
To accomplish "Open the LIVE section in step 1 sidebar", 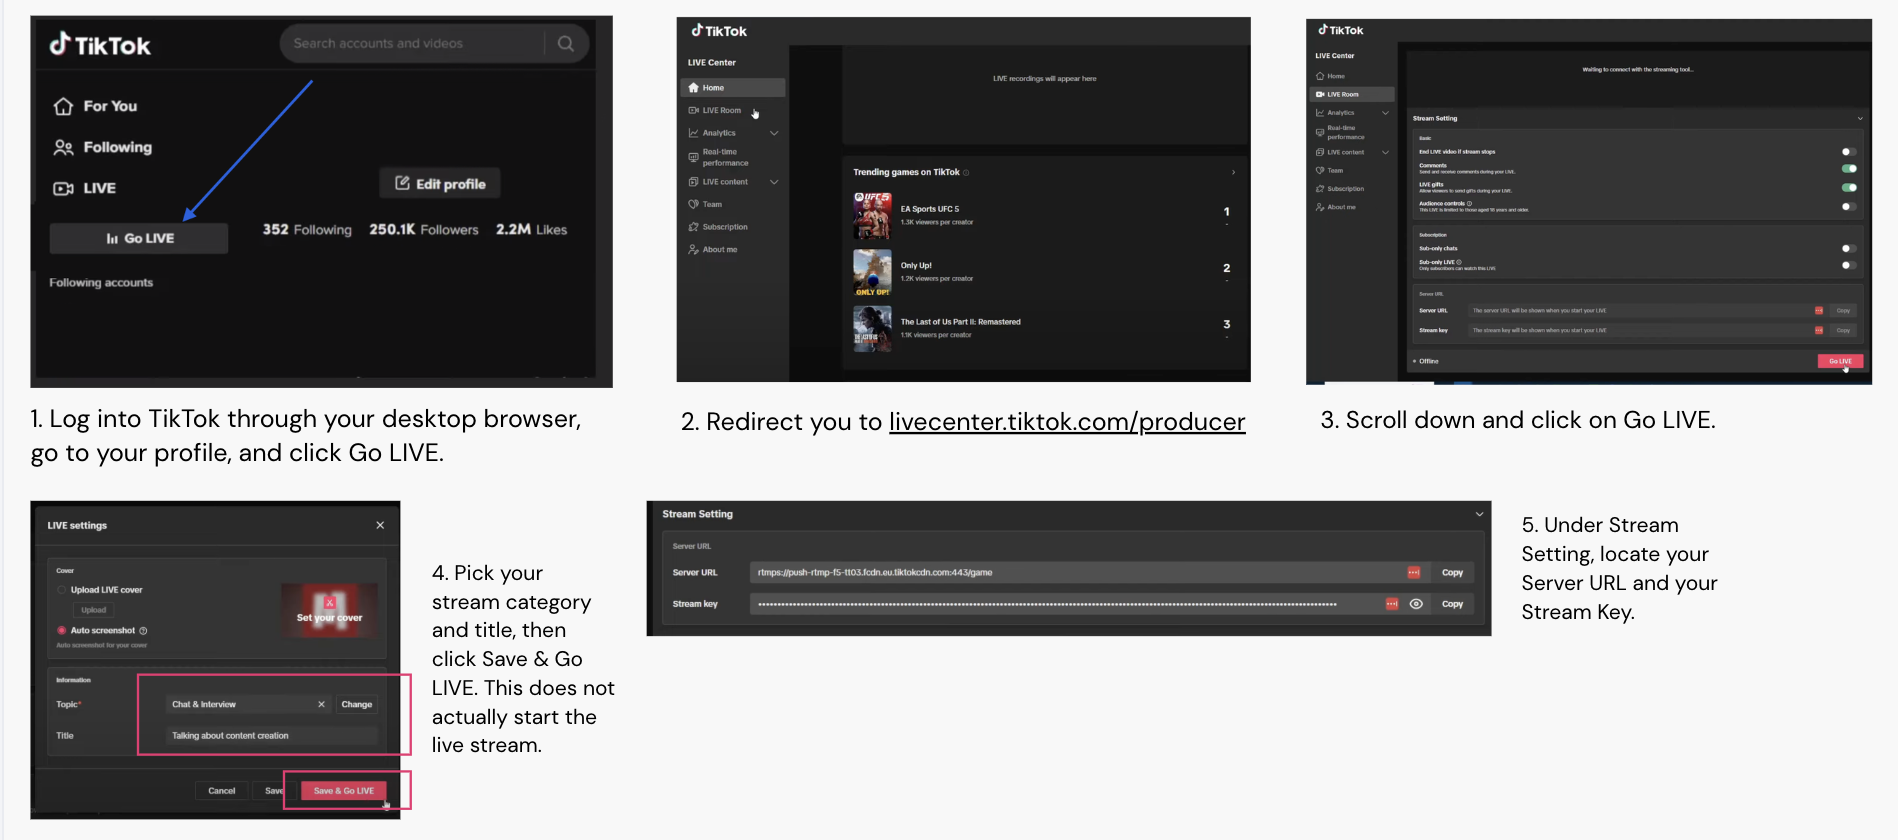I will 85,188.
